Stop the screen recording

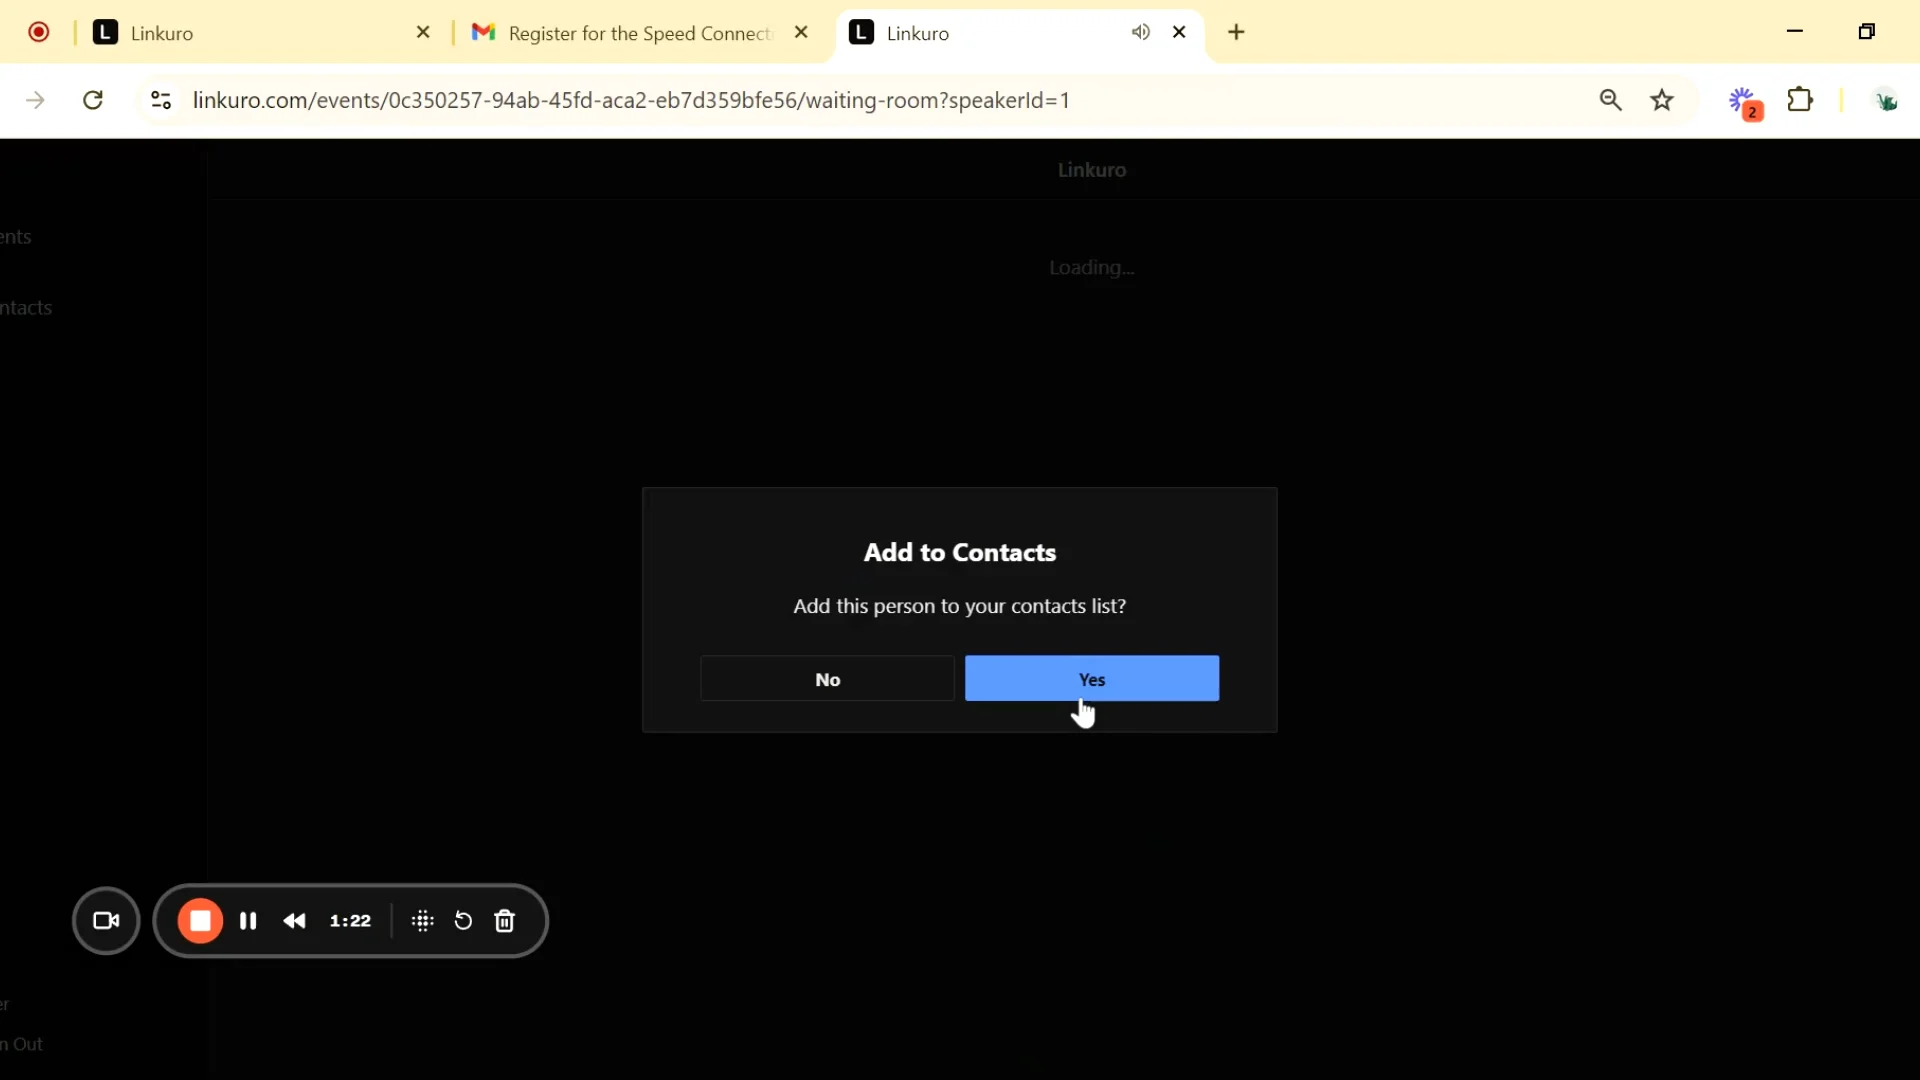[x=200, y=921]
